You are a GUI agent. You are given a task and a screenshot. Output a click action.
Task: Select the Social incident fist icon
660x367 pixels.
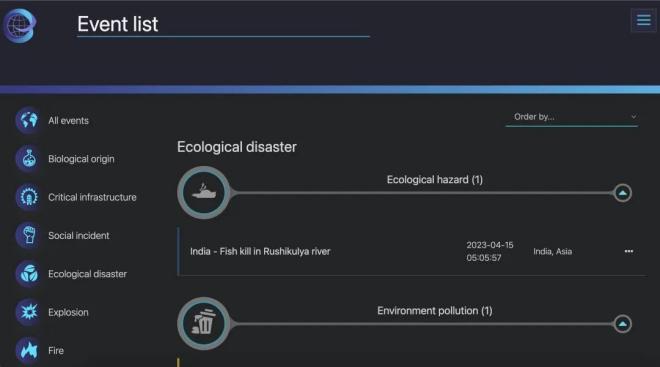28,235
